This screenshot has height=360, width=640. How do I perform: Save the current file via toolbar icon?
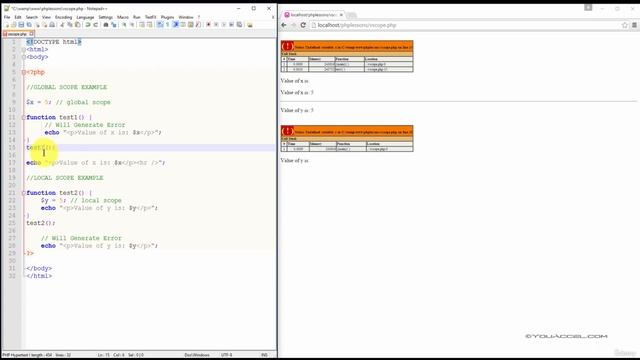pos(21,25)
